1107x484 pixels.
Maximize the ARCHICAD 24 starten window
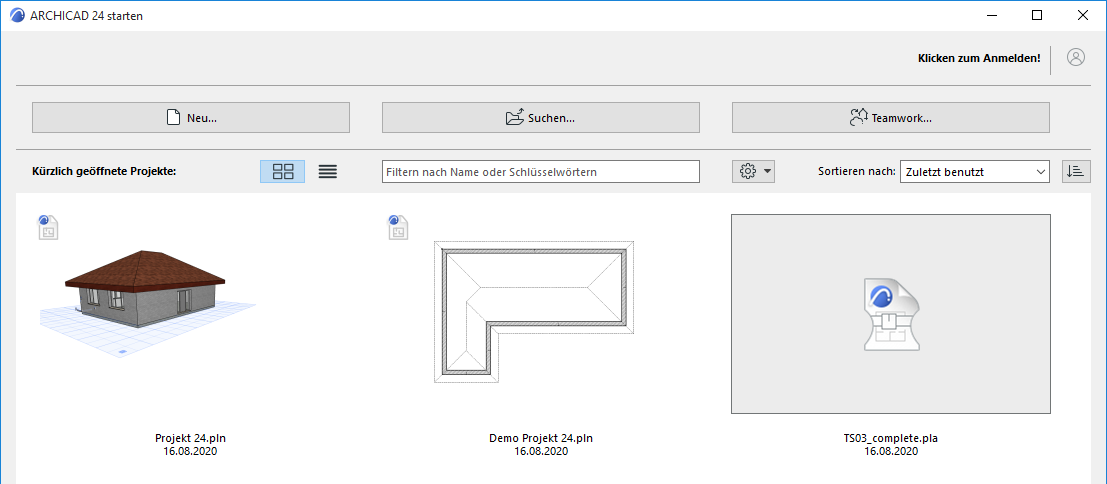point(1036,15)
